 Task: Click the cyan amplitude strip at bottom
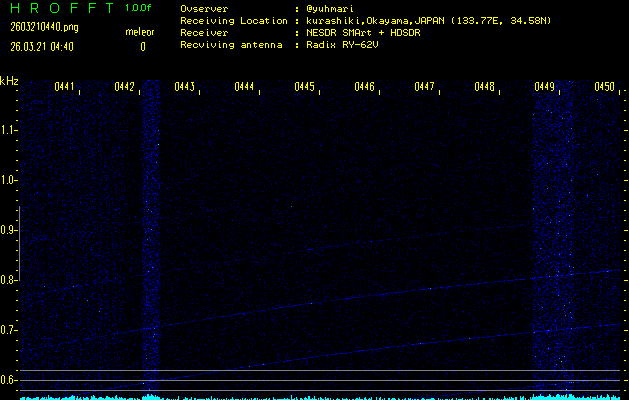[320, 396]
